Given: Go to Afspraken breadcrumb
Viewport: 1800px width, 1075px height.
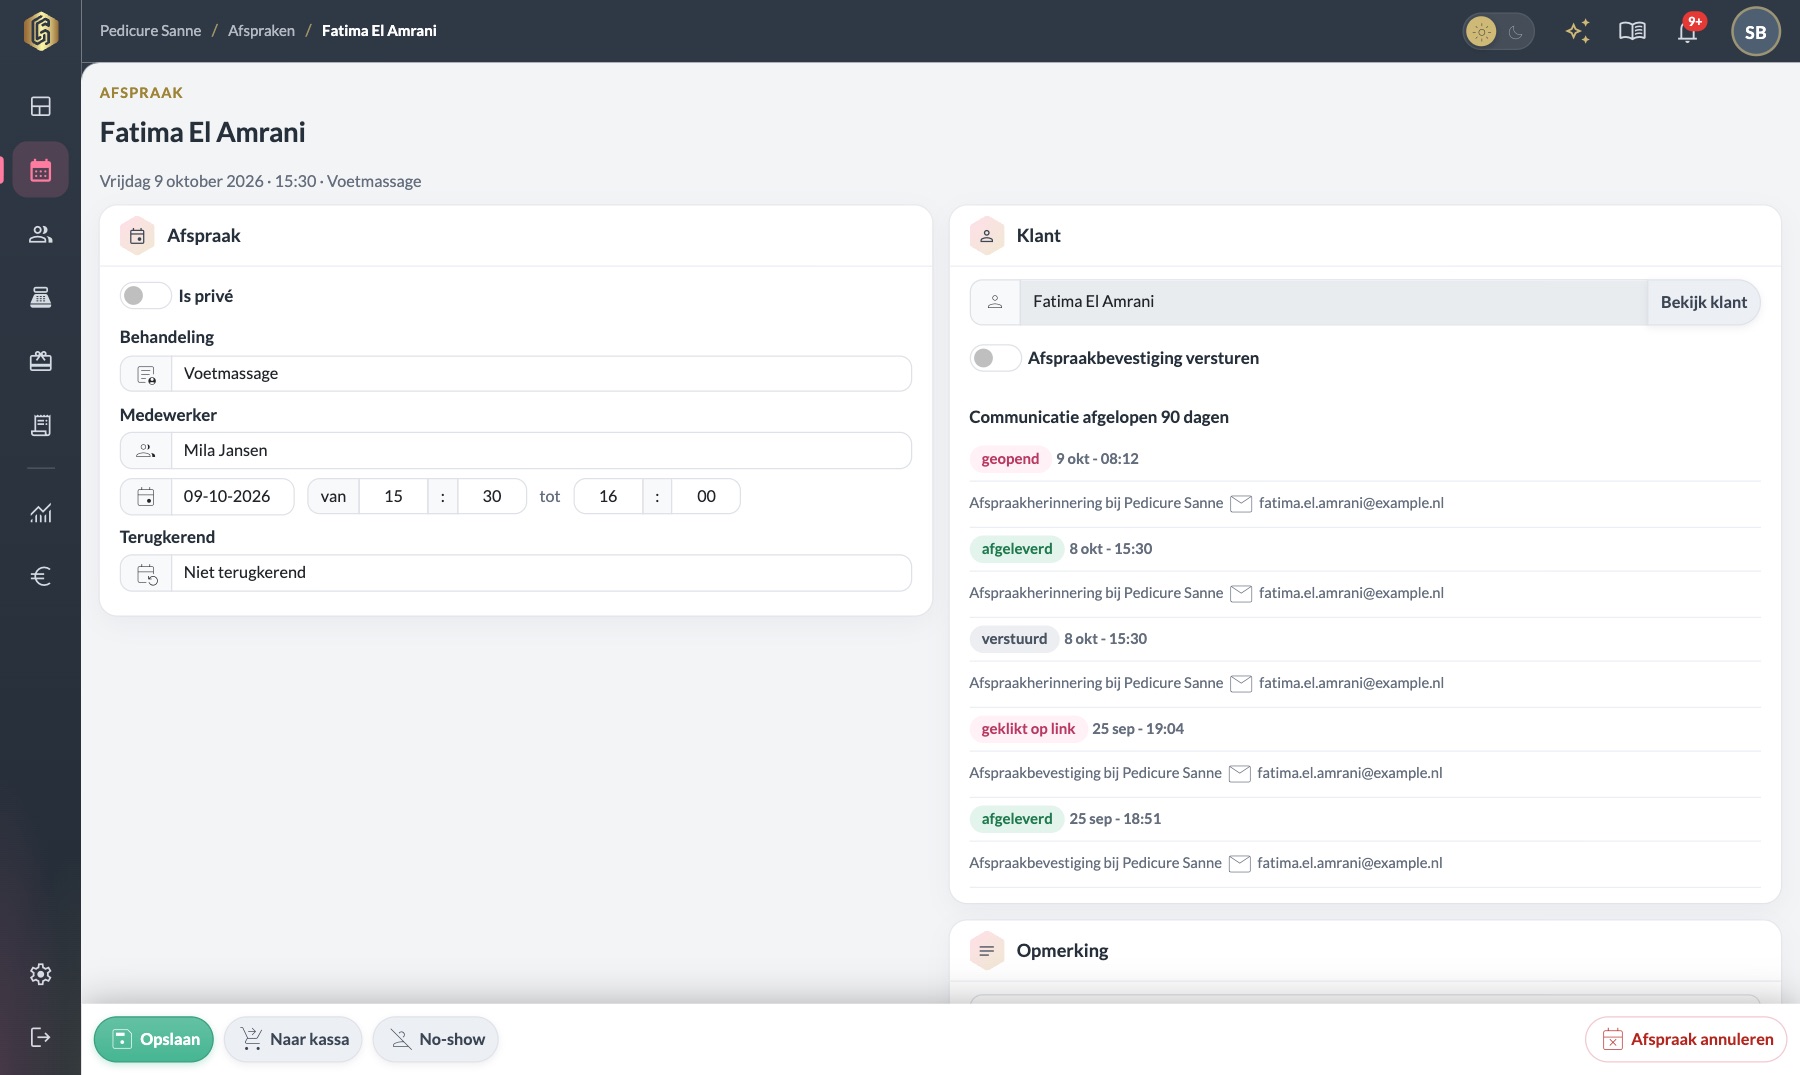Looking at the screenshot, I should (x=261, y=31).
